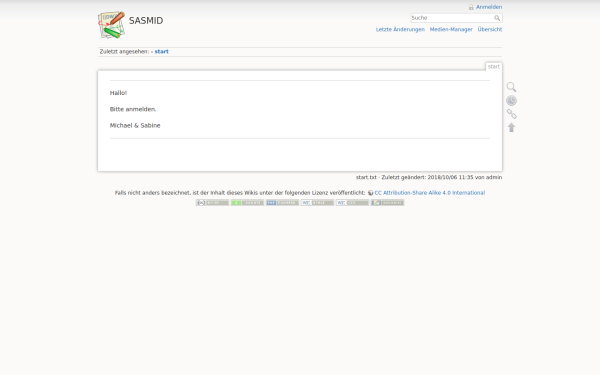Click the CC BY-SA license badge
This screenshot has width=600, height=375.
212,203
